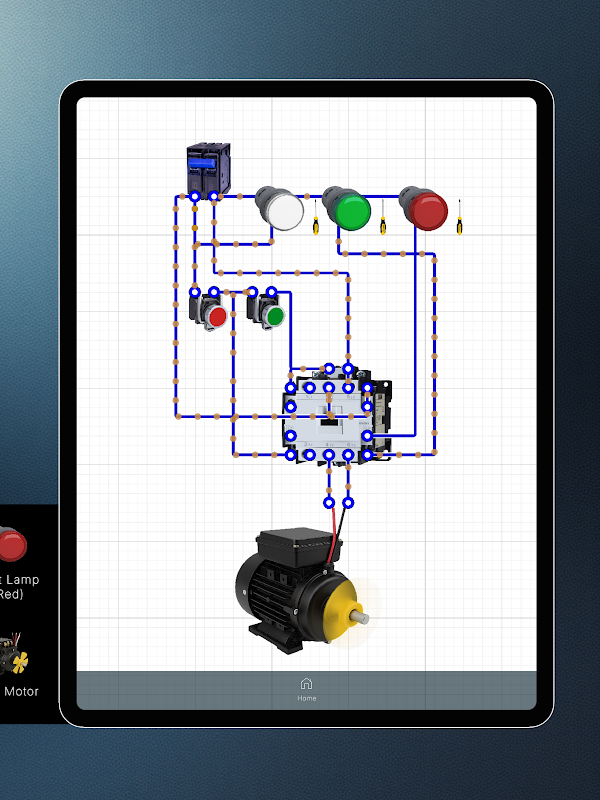The image size is (600, 800).
Task: Click breaker's right output terminal
Action: 214,196
